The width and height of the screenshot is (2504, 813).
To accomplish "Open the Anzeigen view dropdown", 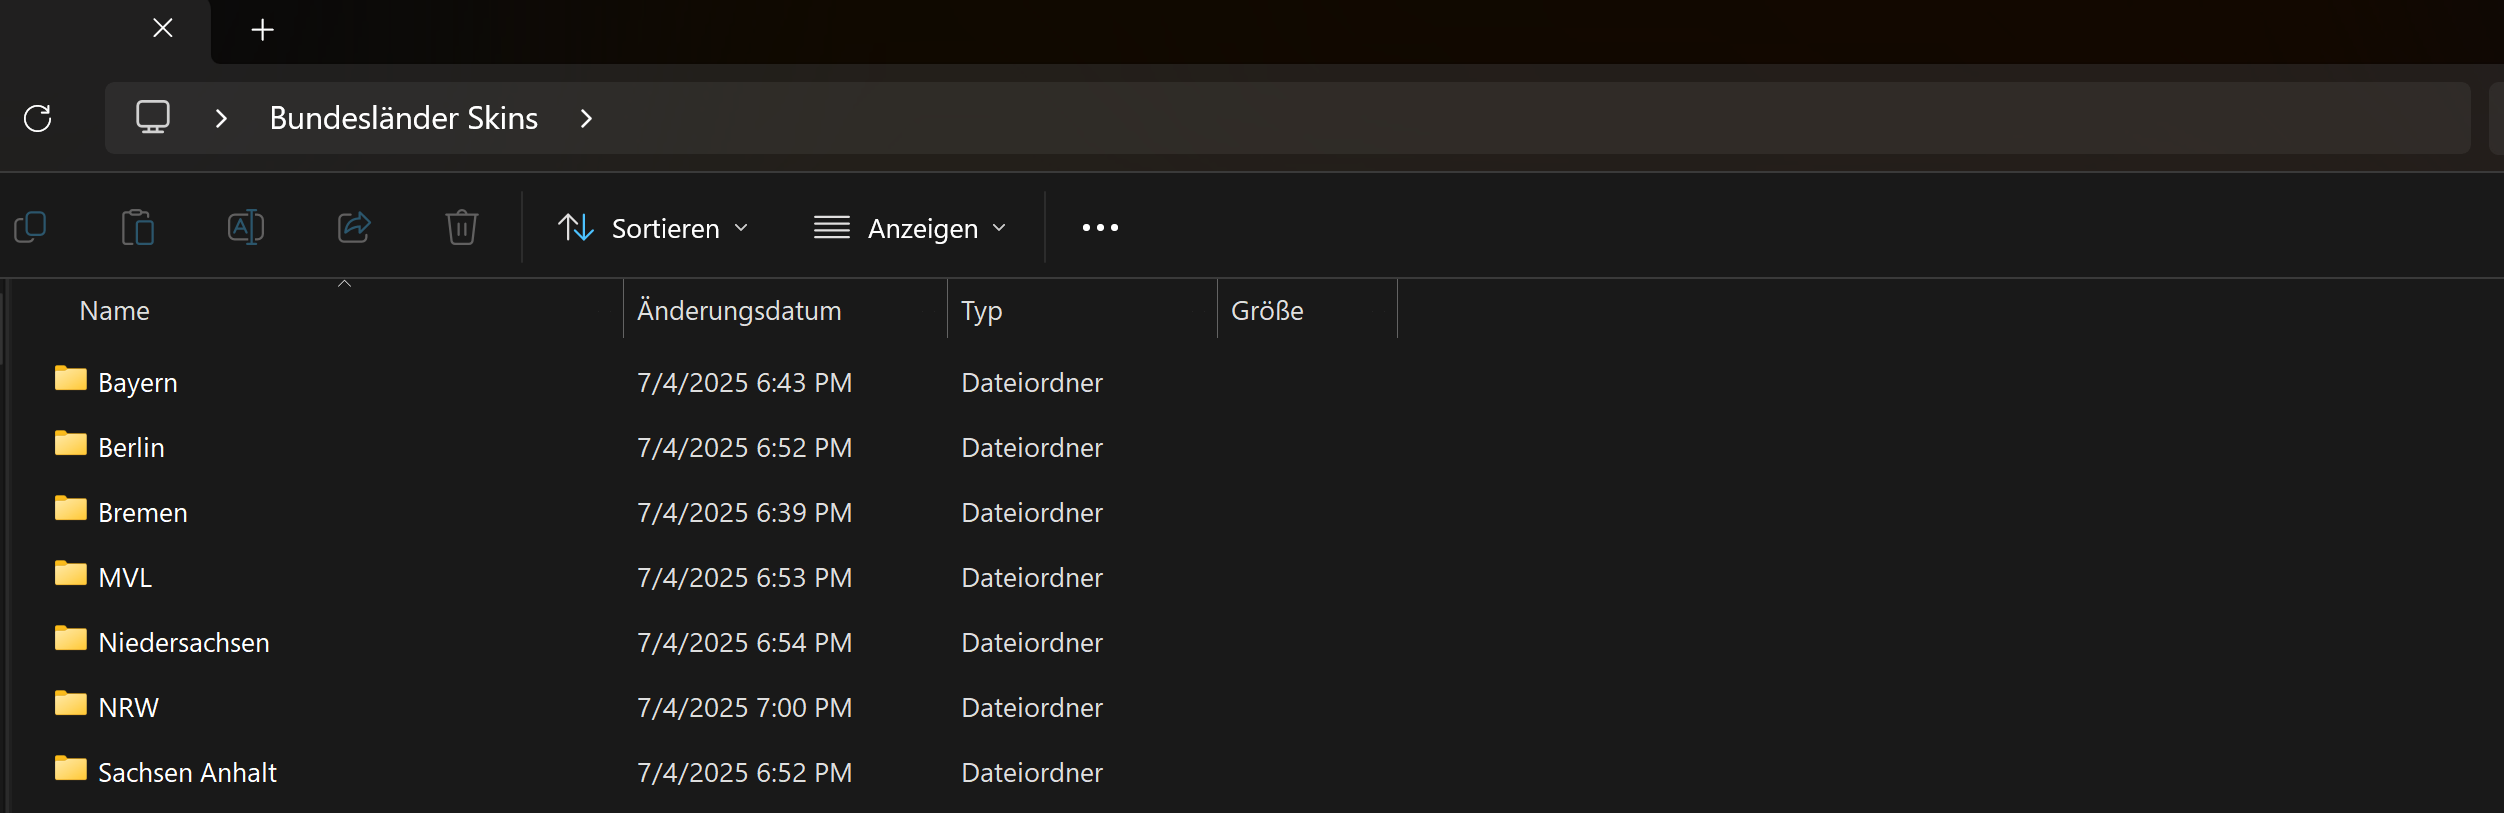I will point(910,228).
